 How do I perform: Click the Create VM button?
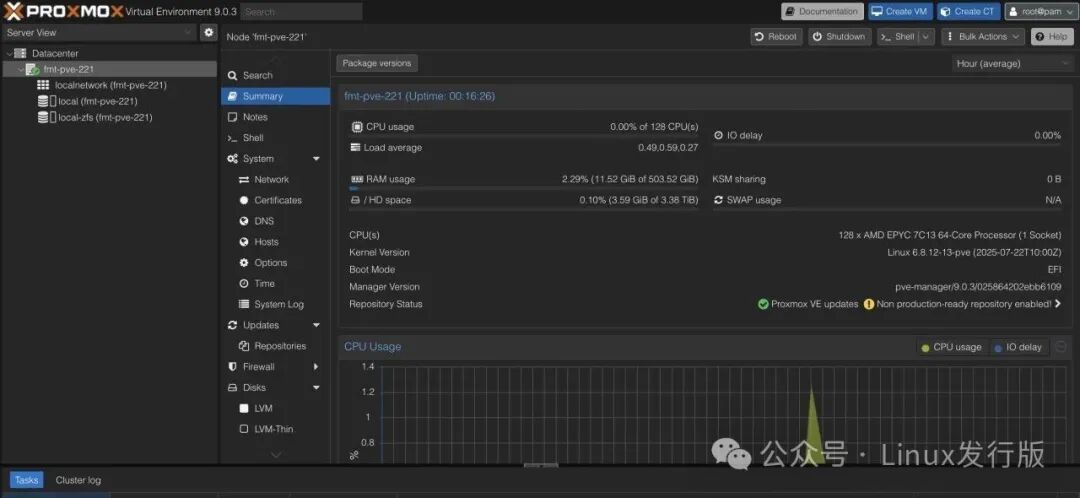[898, 11]
